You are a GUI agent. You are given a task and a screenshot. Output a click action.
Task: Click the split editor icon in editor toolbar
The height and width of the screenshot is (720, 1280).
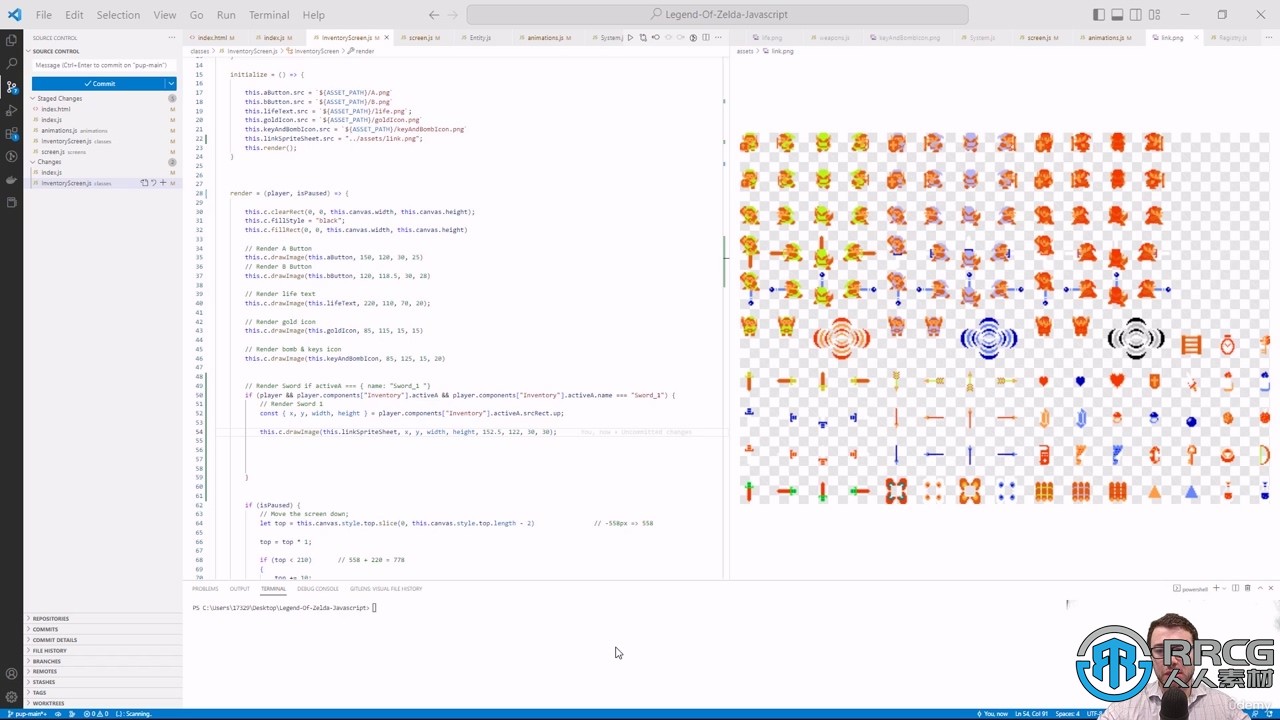point(705,37)
